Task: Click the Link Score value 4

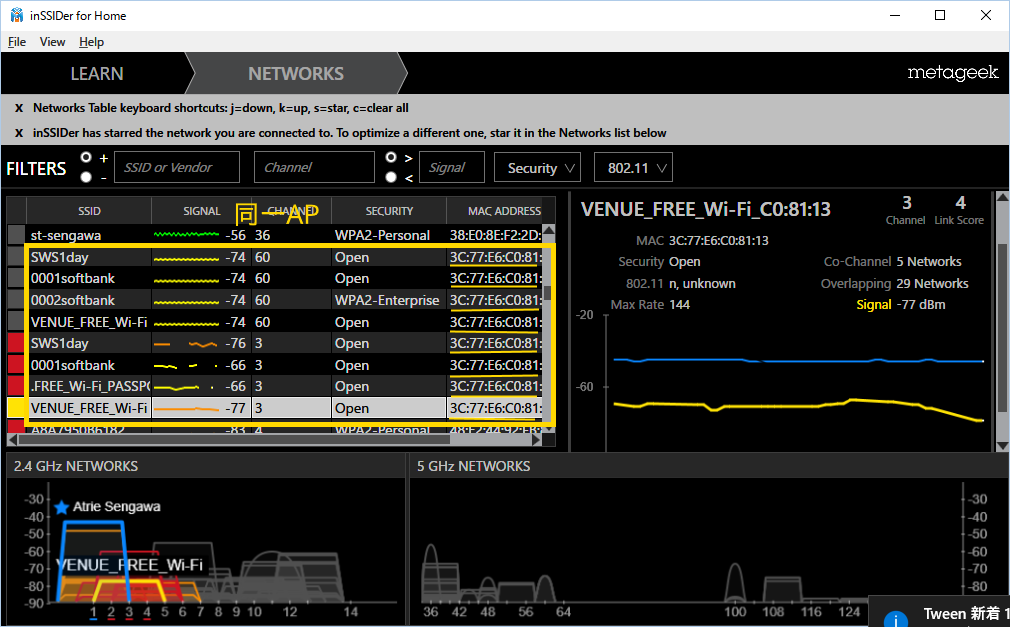Action: click(960, 203)
